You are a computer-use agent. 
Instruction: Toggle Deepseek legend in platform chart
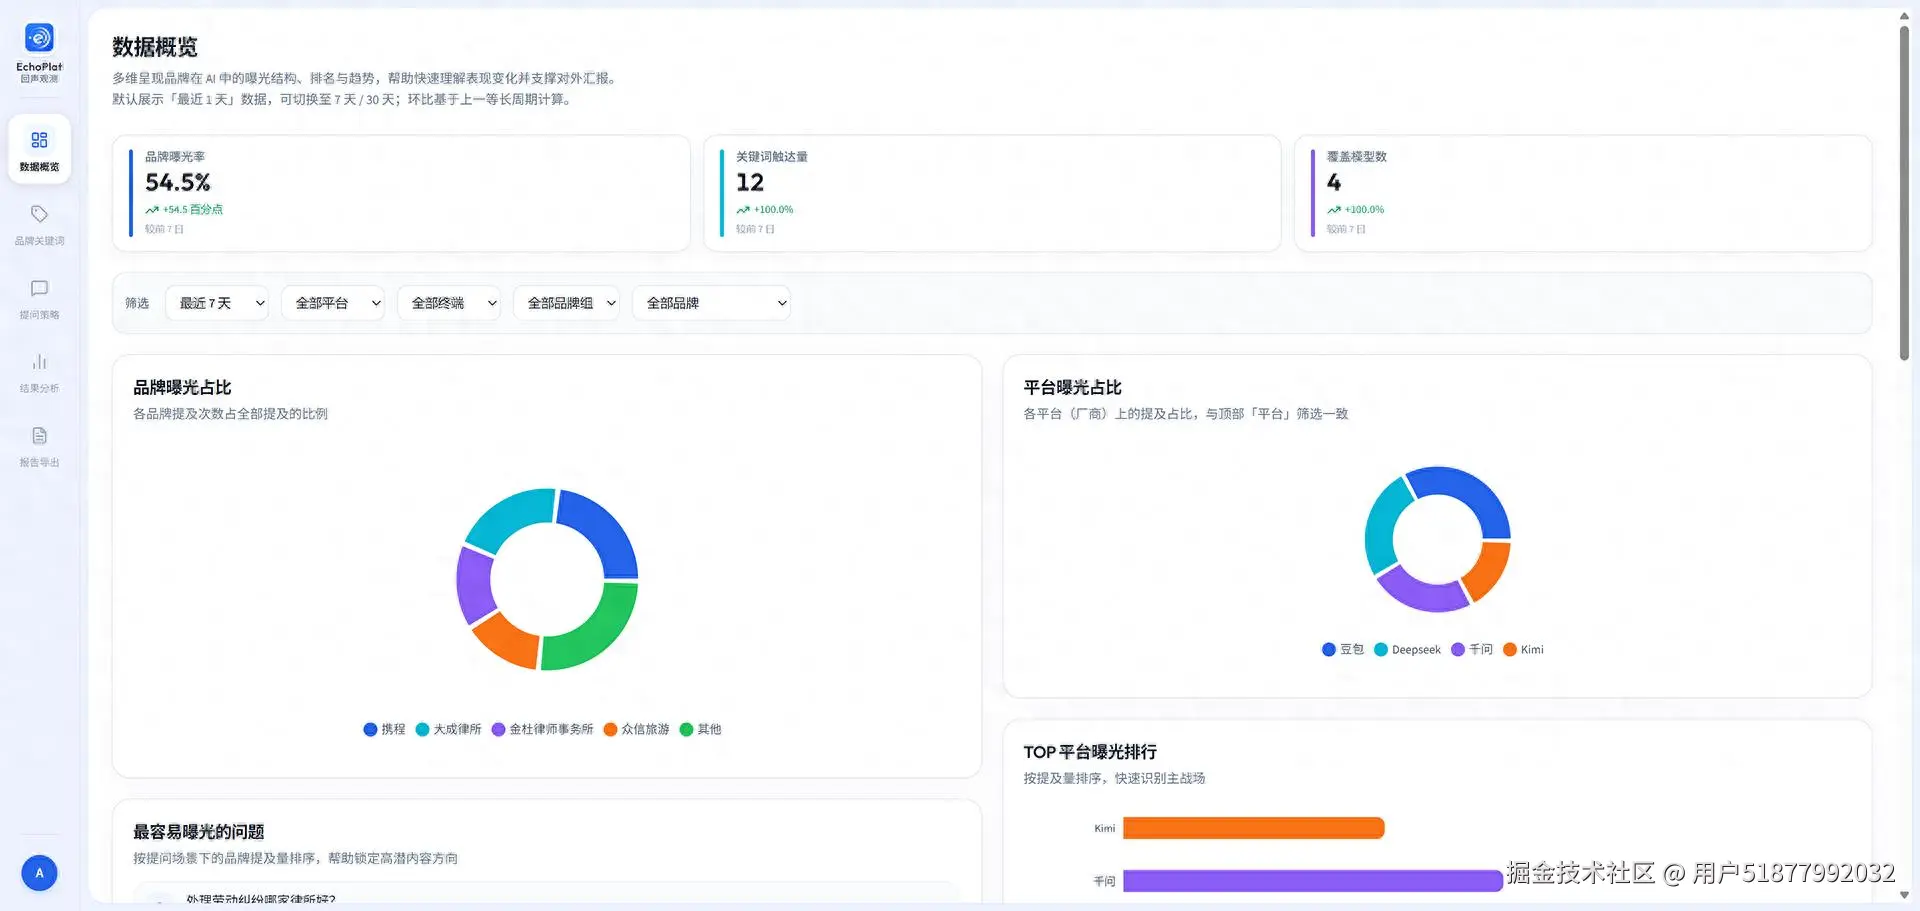pos(1407,650)
